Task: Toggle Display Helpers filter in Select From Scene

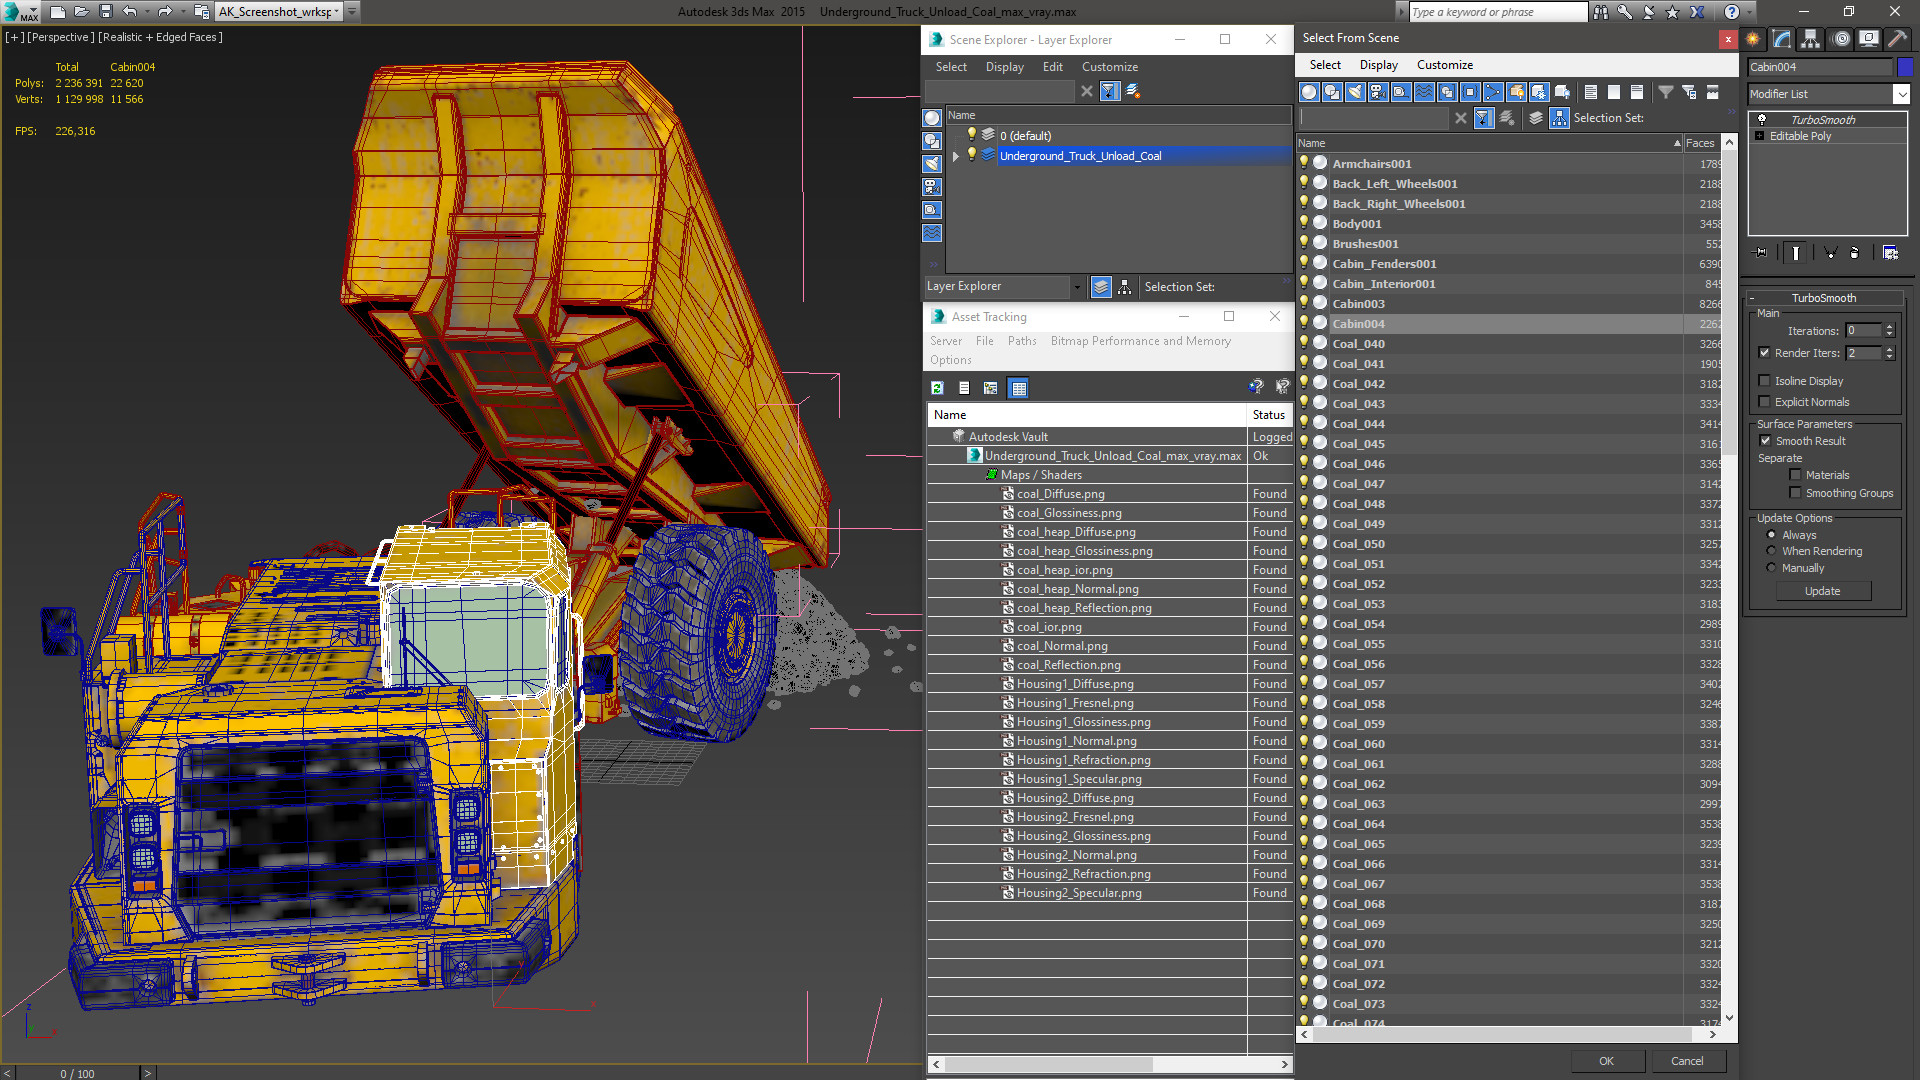Action: coord(1401,92)
